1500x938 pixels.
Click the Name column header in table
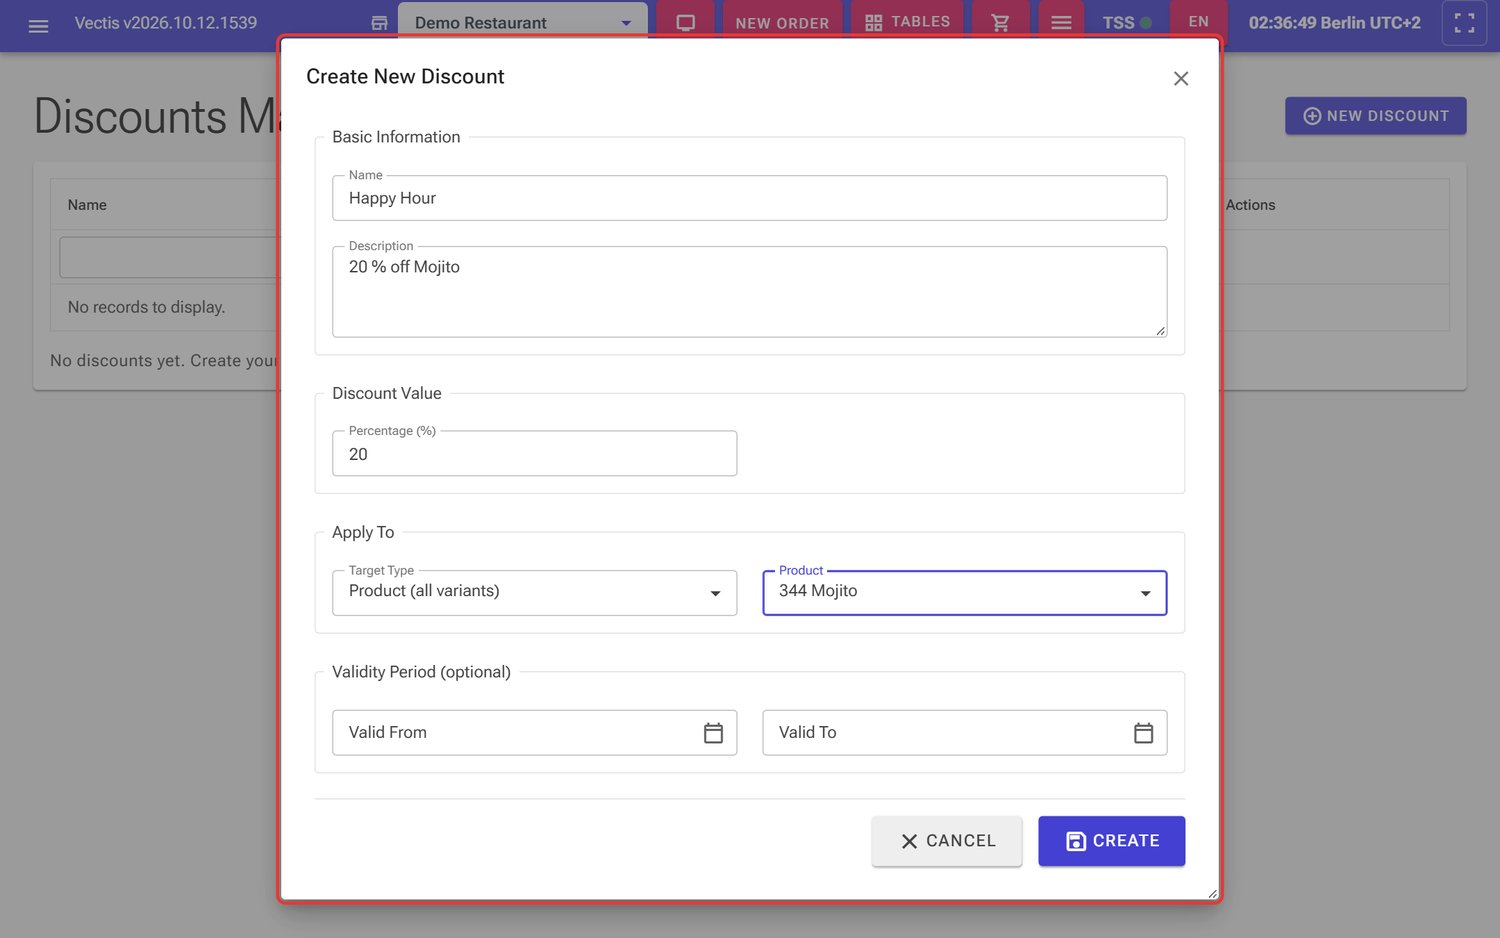pyautogui.click(x=87, y=205)
